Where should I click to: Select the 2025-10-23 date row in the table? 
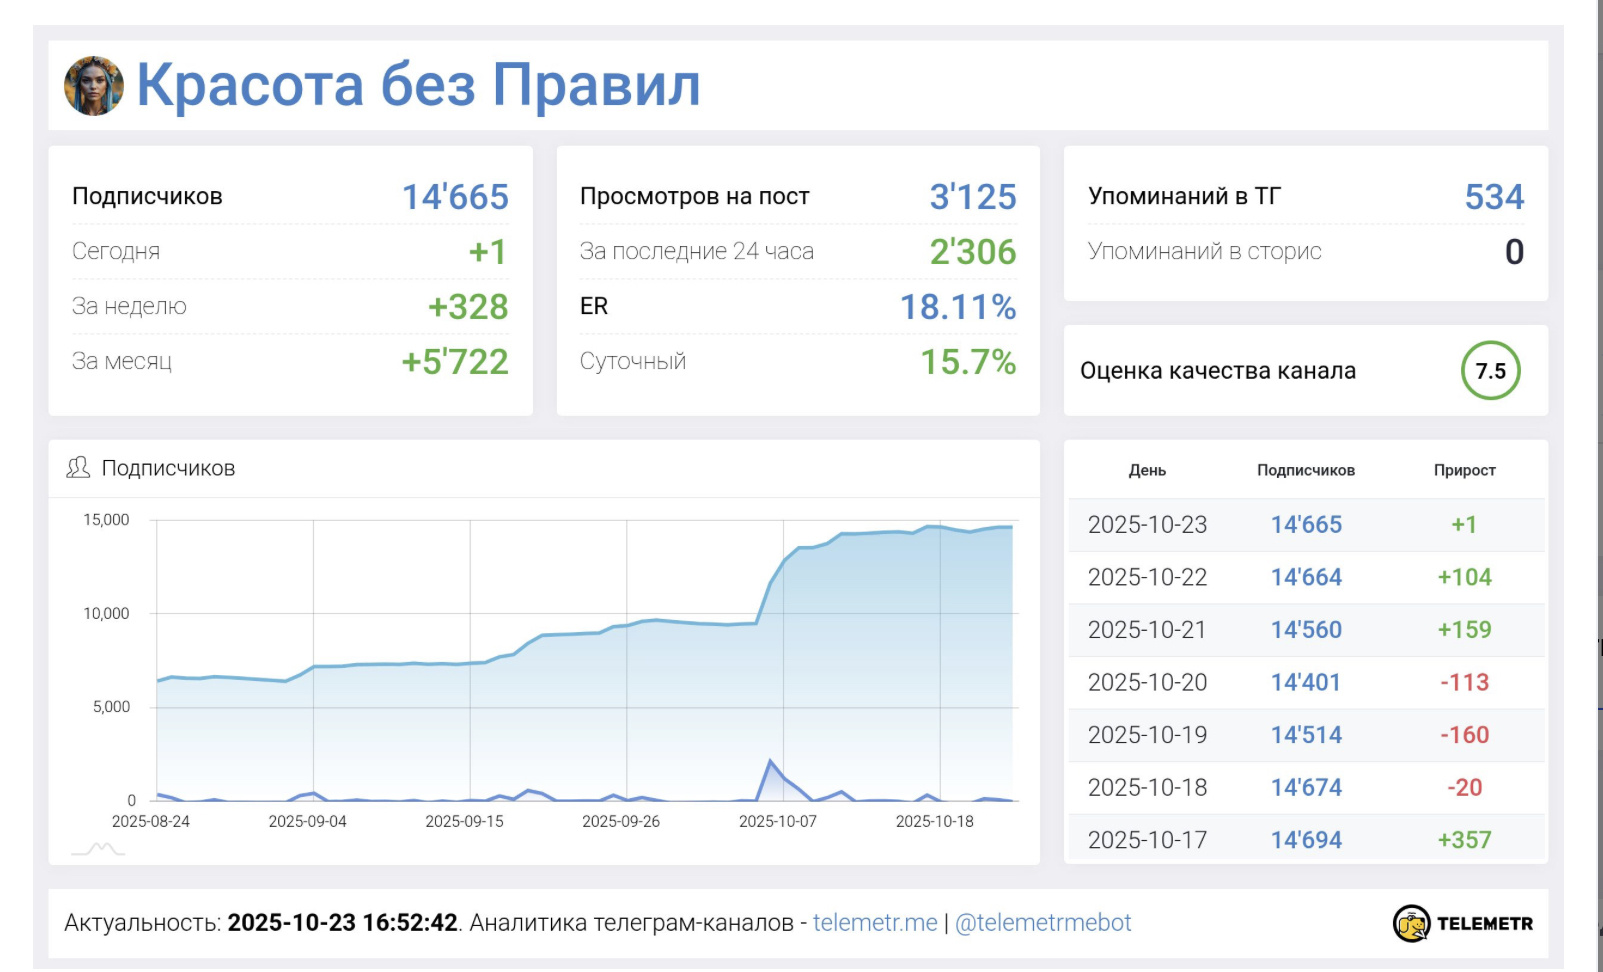pyautogui.click(x=1306, y=525)
